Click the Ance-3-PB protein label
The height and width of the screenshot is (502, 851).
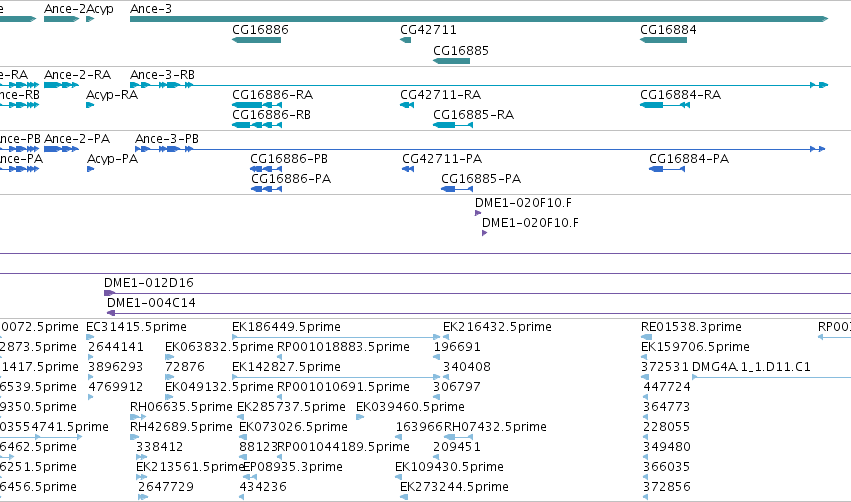(x=167, y=138)
